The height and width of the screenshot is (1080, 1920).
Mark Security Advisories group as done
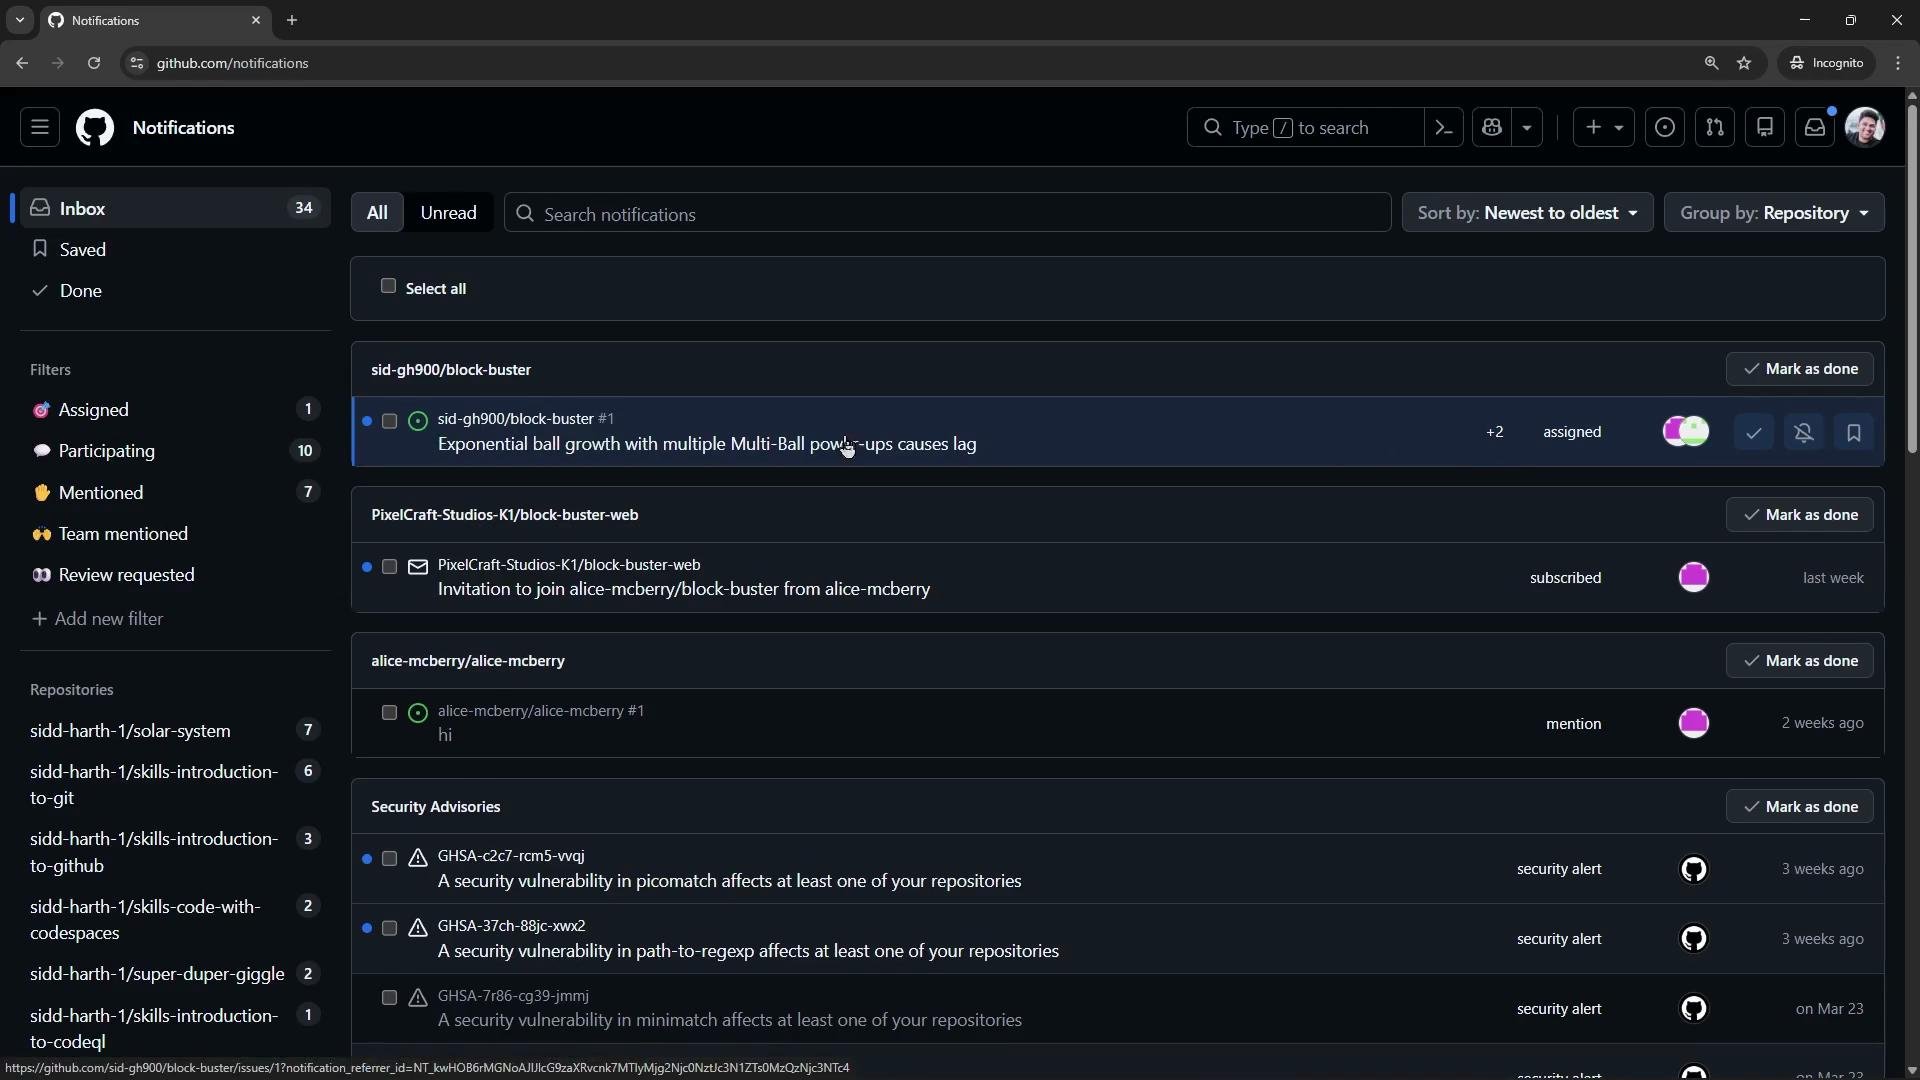pyautogui.click(x=1800, y=807)
